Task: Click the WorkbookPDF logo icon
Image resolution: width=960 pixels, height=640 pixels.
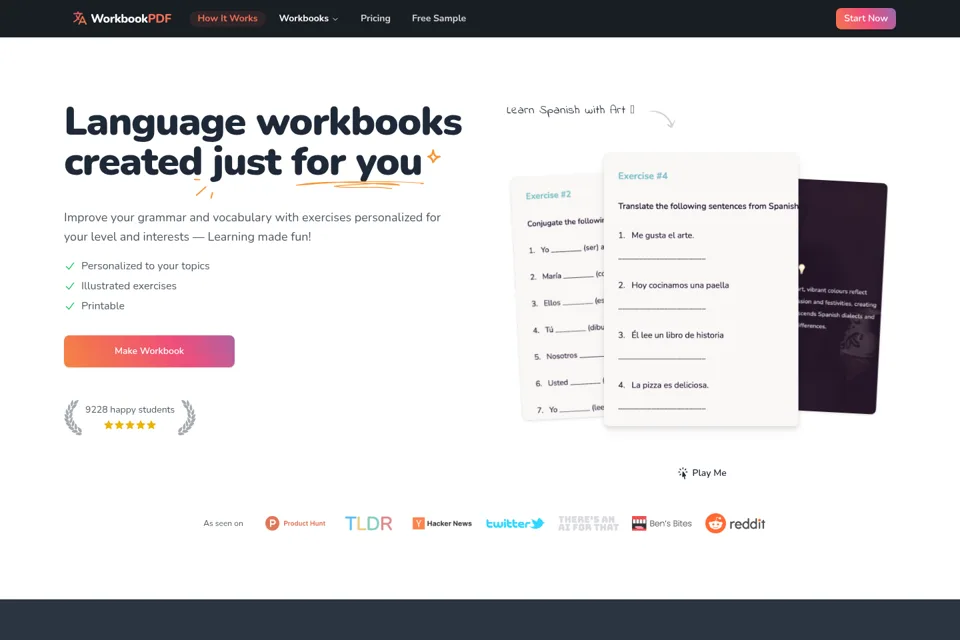Action: click(80, 18)
